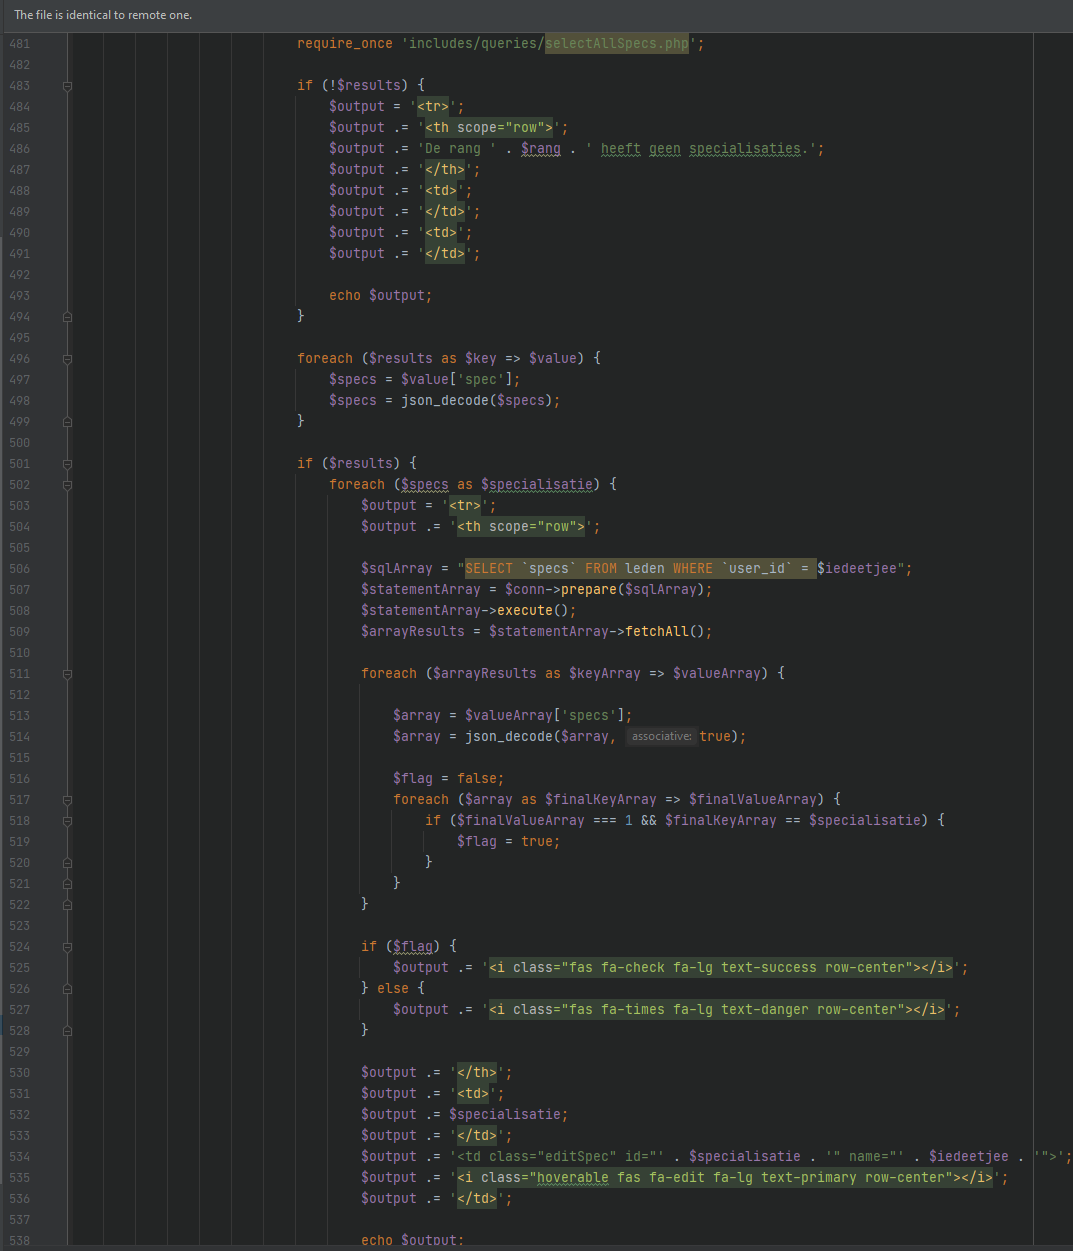Fold the foreach $results loop at line 496

coord(67,359)
